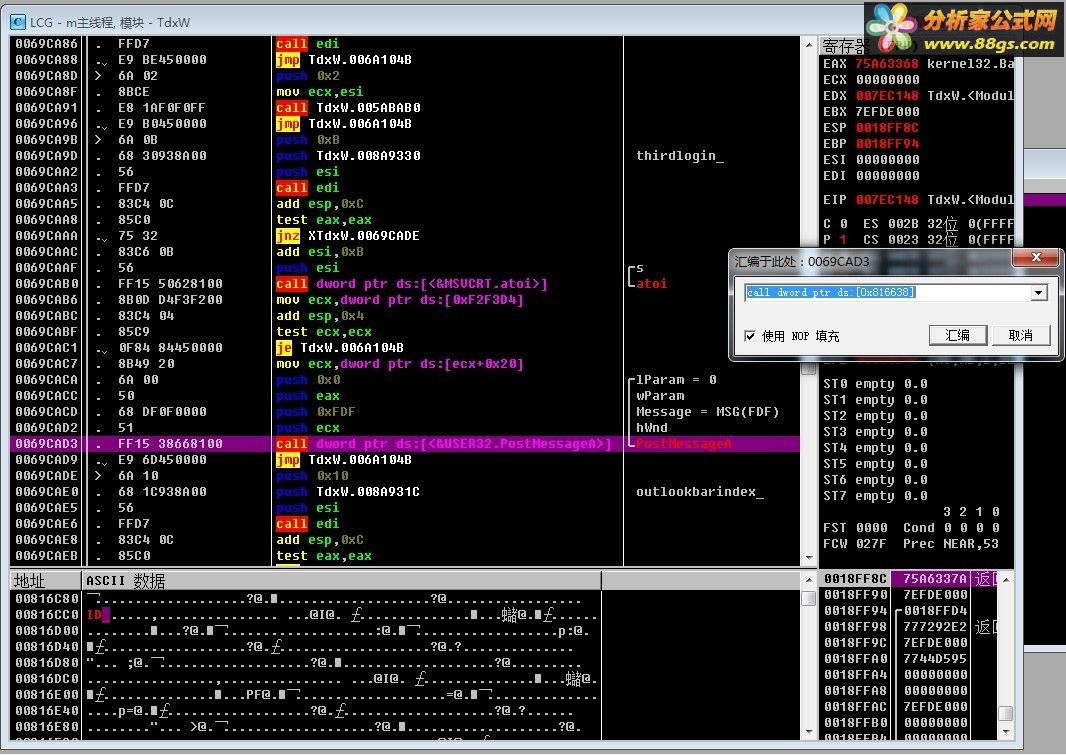Select the ST0 empty FPU register
1066x755 pixels.
coord(875,384)
